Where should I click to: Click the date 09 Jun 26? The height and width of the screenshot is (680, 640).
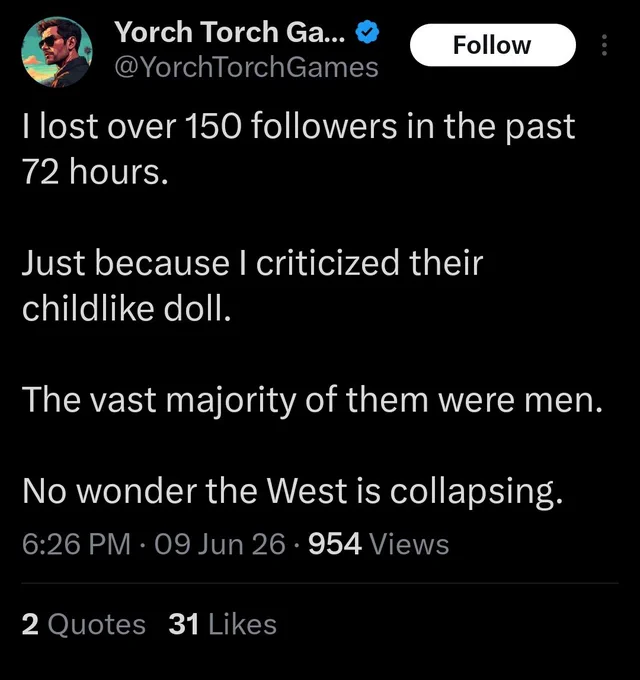click(x=219, y=544)
